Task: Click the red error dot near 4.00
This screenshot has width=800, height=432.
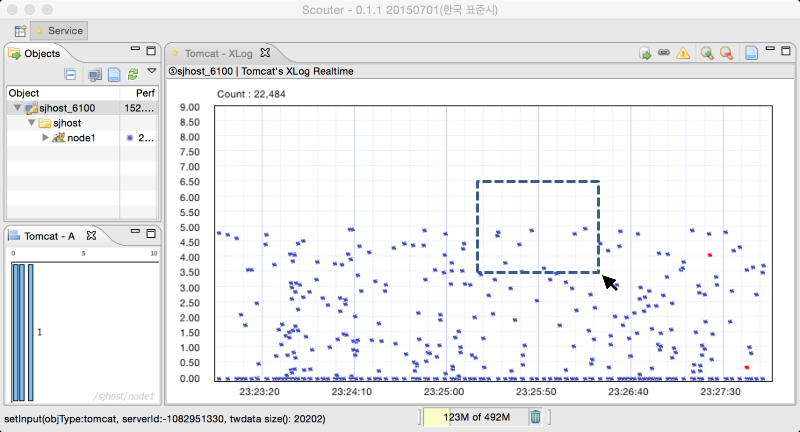Action: (710, 255)
